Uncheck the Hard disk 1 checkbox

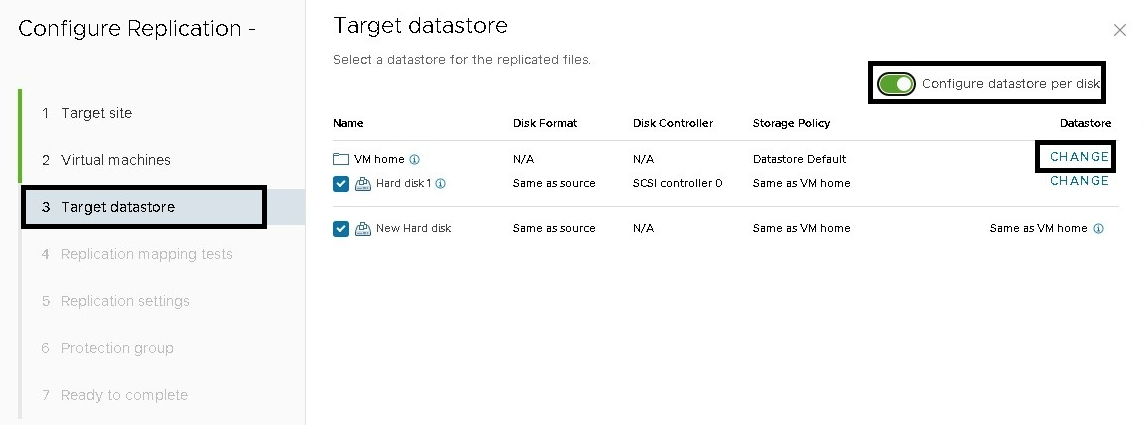click(x=340, y=184)
